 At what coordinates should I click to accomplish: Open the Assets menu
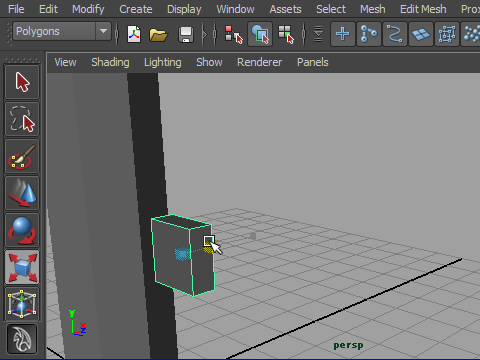point(285,9)
